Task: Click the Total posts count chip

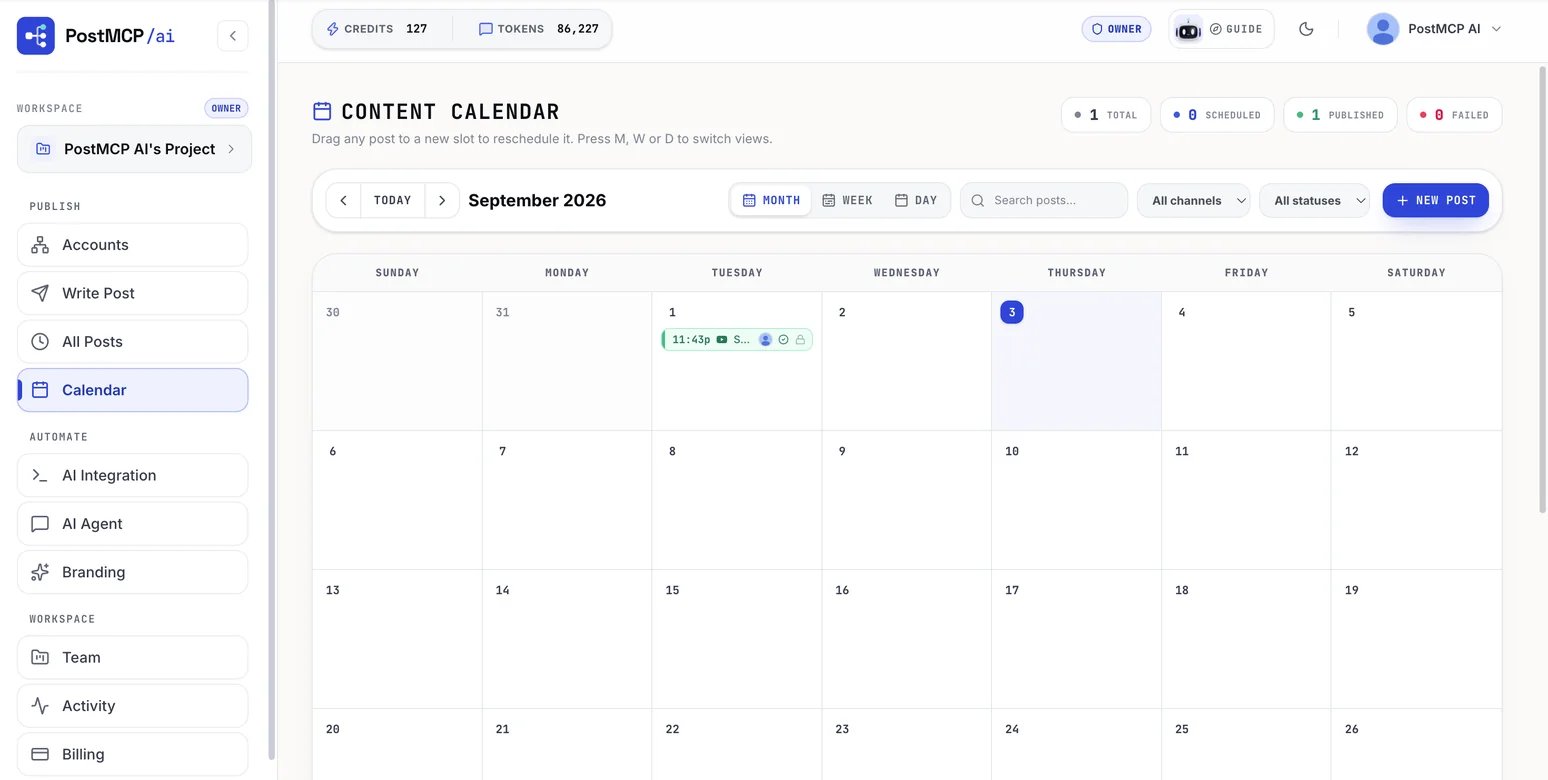Action: [1106, 115]
